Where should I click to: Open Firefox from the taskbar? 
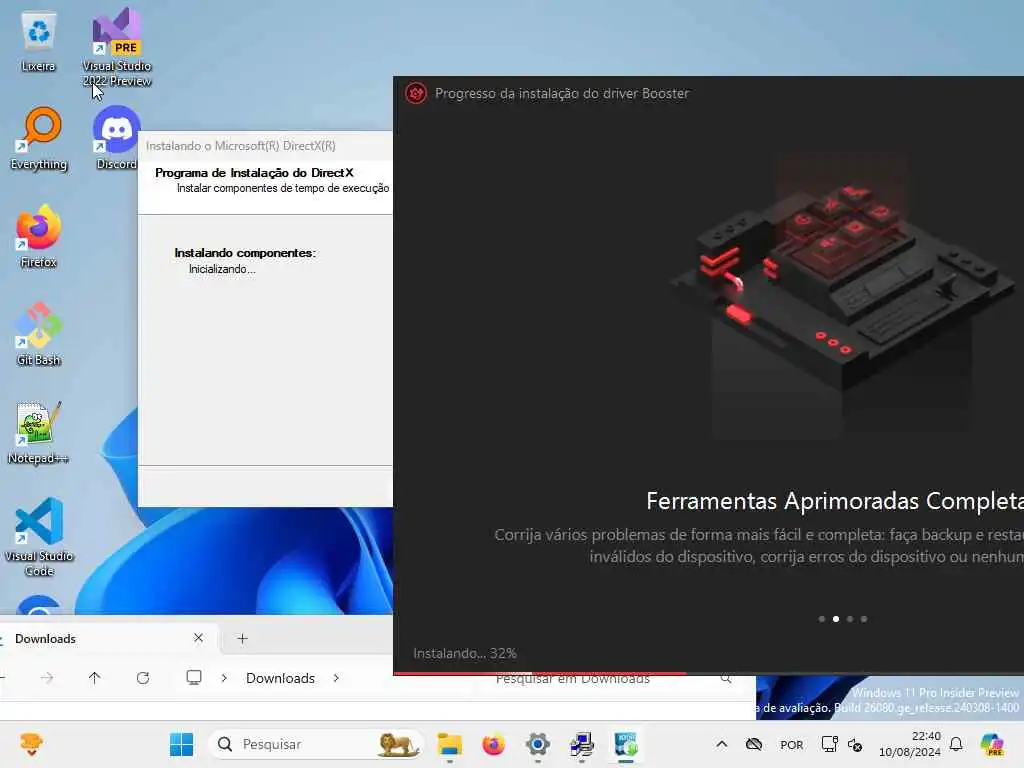click(x=494, y=744)
